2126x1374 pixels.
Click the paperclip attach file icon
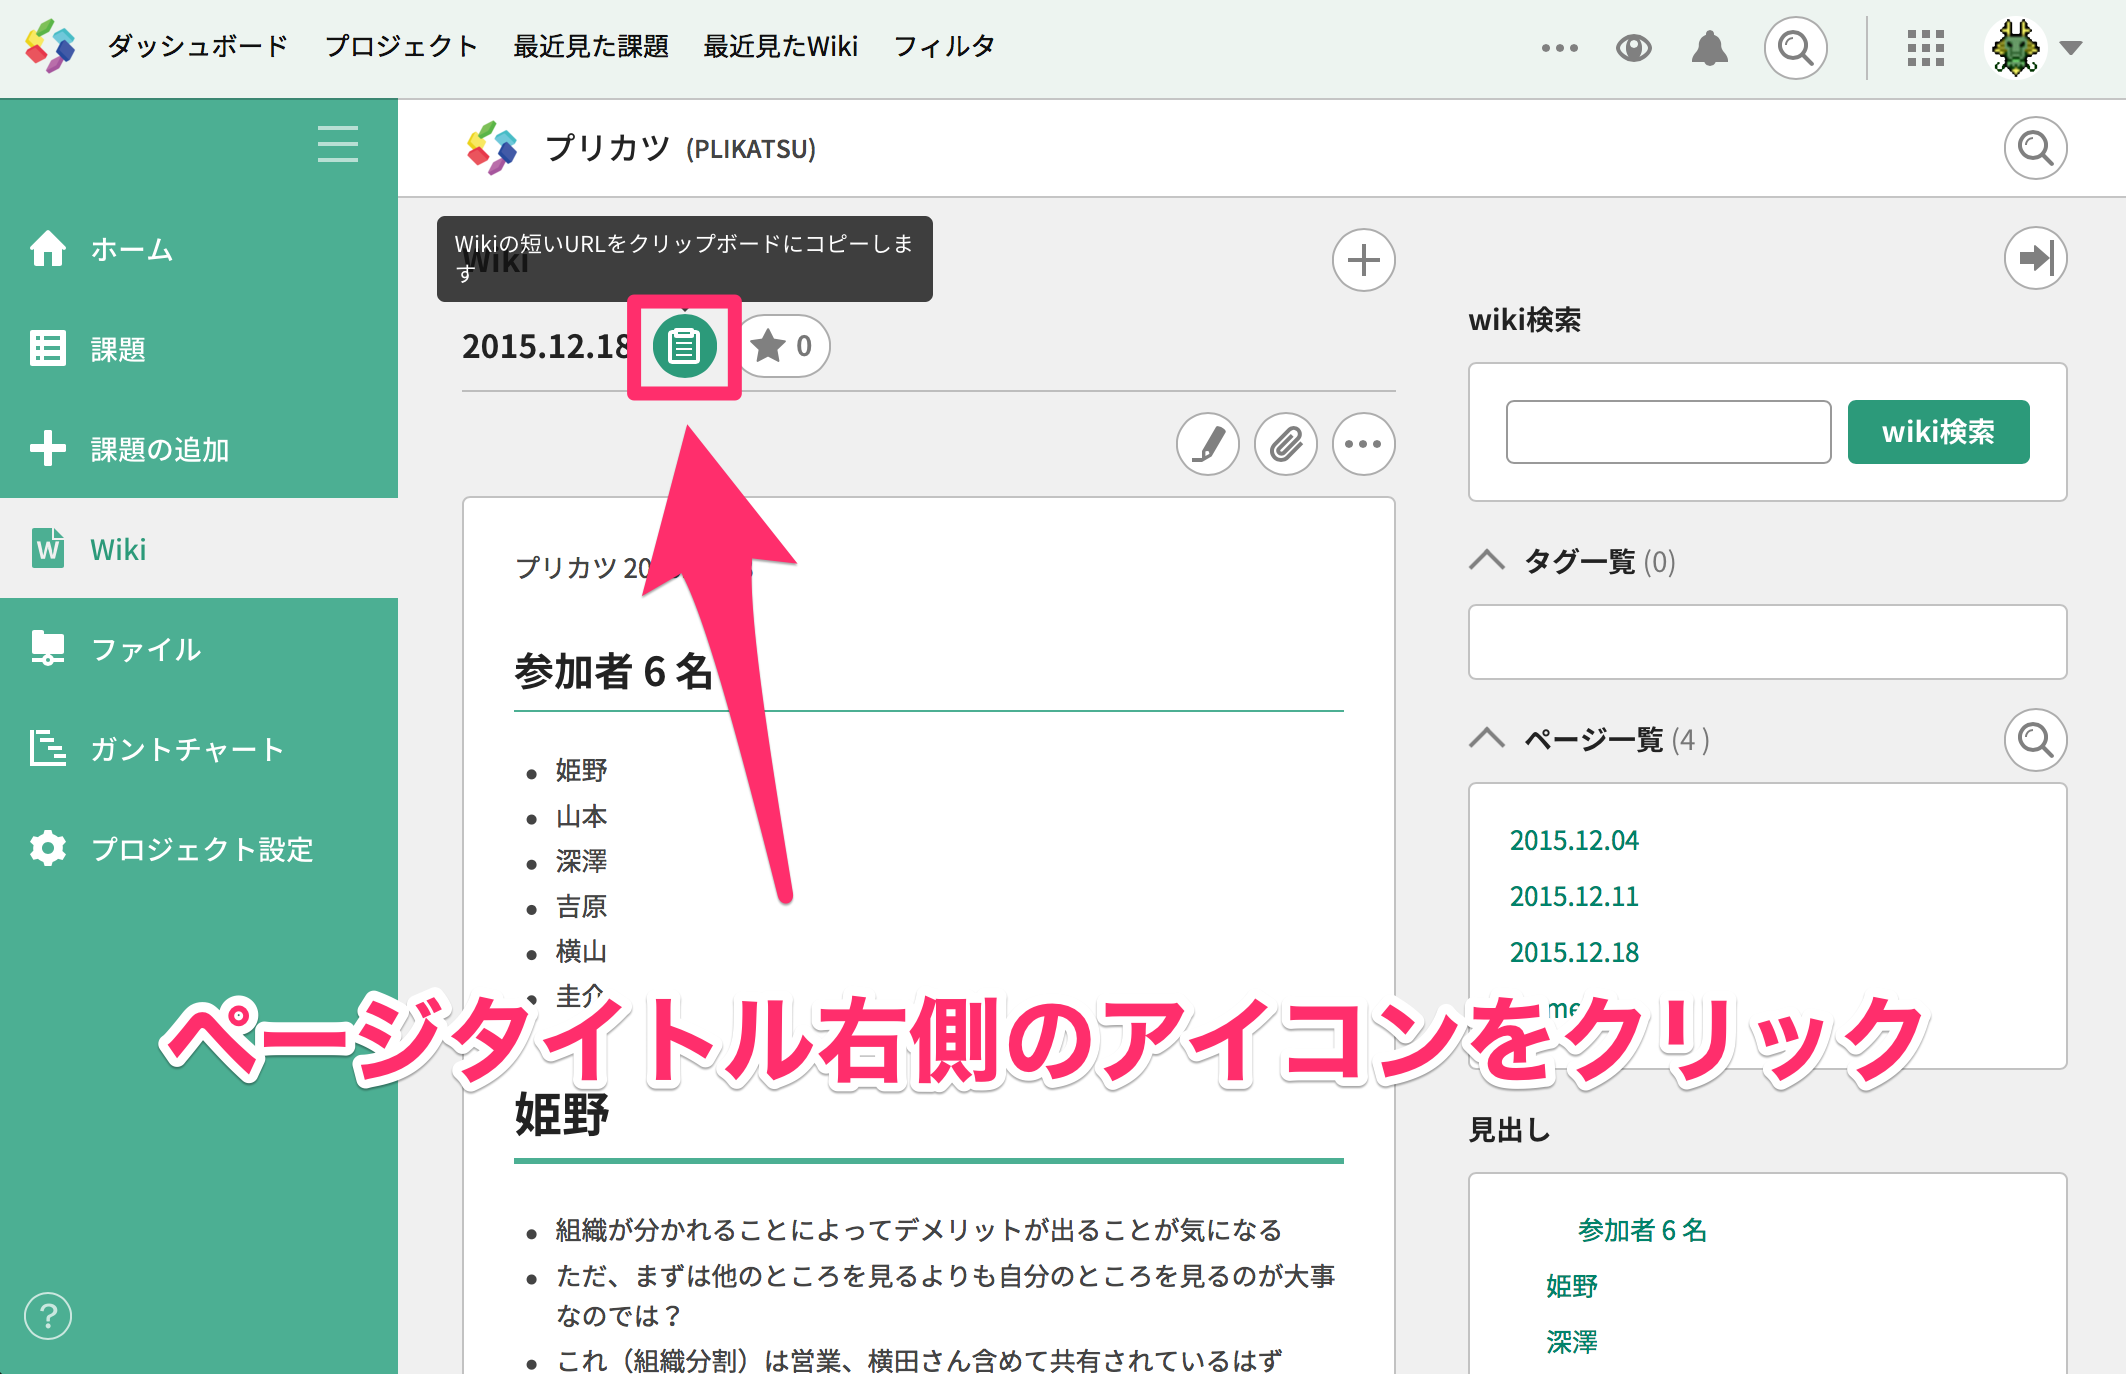(x=1286, y=444)
